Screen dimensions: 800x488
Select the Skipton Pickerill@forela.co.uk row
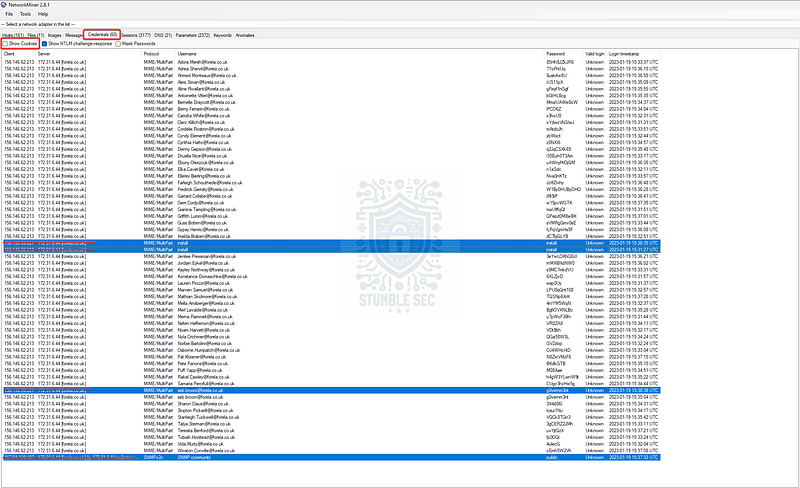[x=331, y=410]
